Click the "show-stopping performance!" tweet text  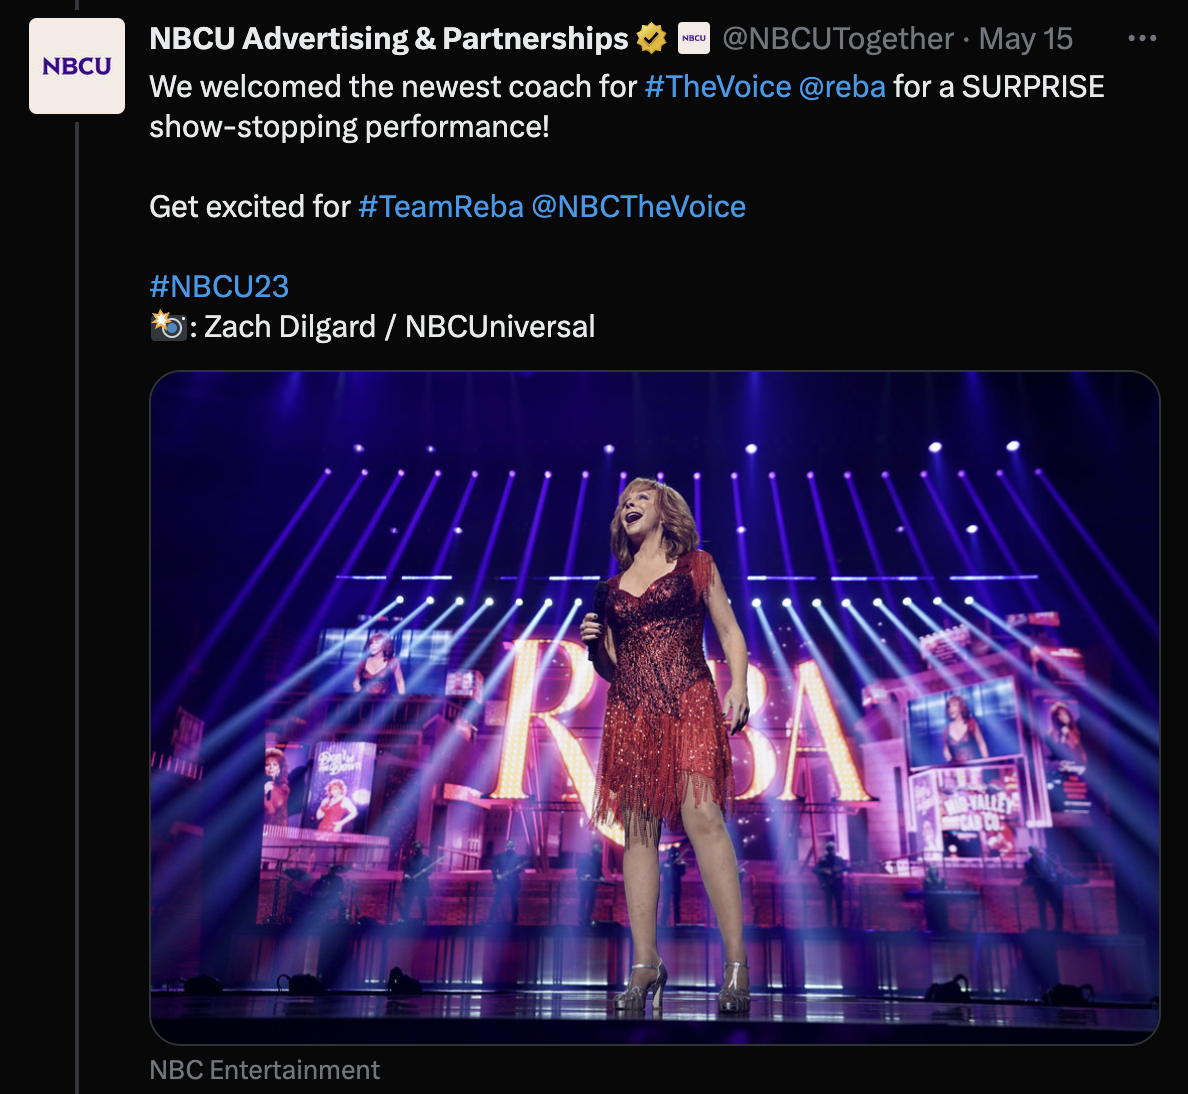349,127
